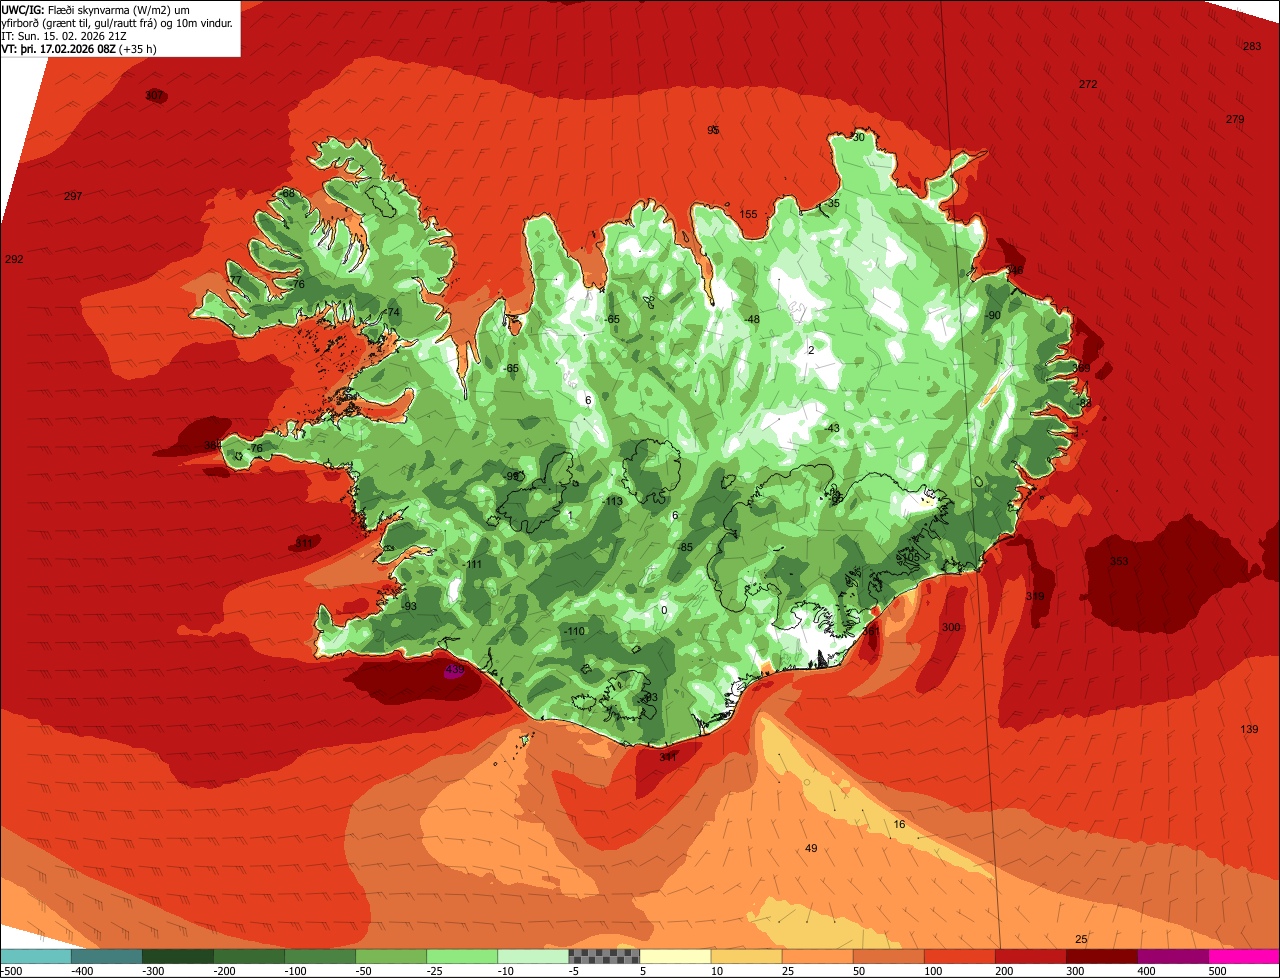Click the '2' value on the map
Screen dimensions: 1280x978
click(811, 350)
